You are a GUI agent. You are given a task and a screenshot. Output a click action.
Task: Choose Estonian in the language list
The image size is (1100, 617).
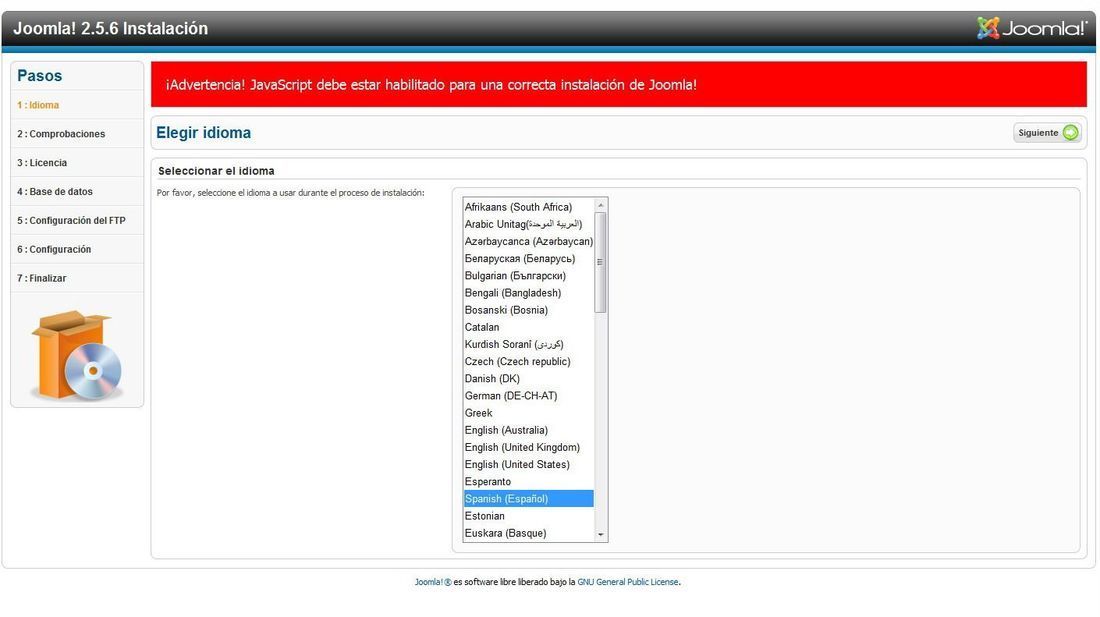[x=529, y=516]
